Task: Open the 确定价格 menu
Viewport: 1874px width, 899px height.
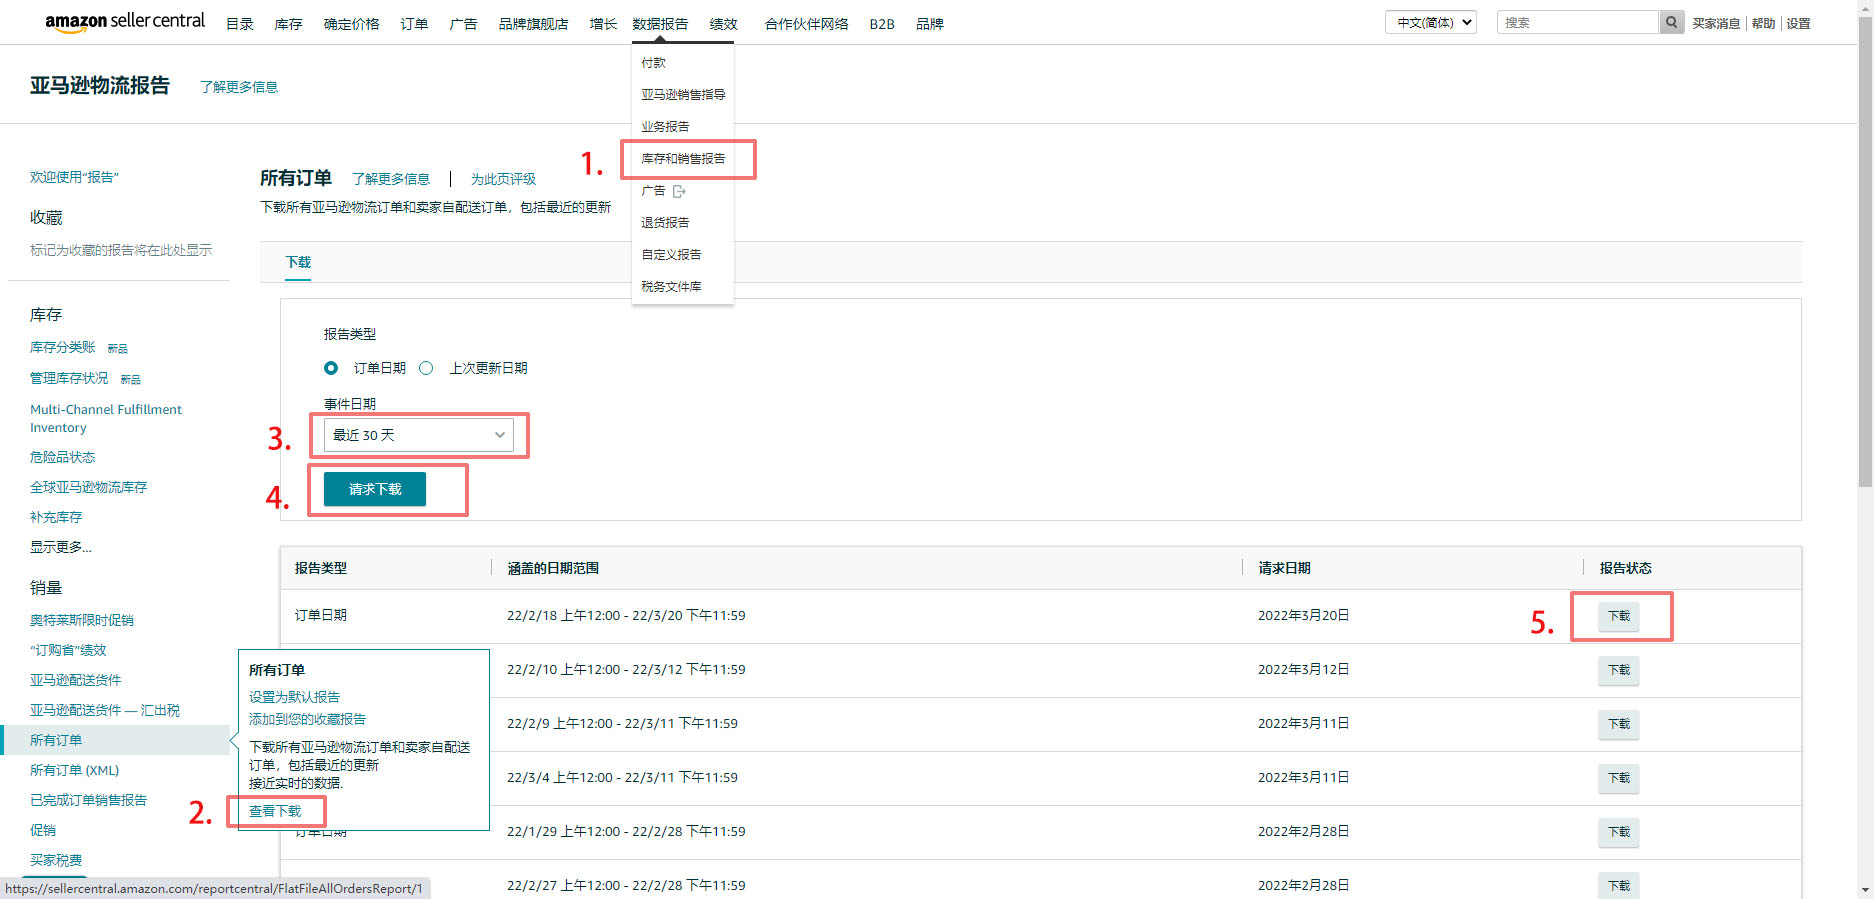Action: coord(351,24)
